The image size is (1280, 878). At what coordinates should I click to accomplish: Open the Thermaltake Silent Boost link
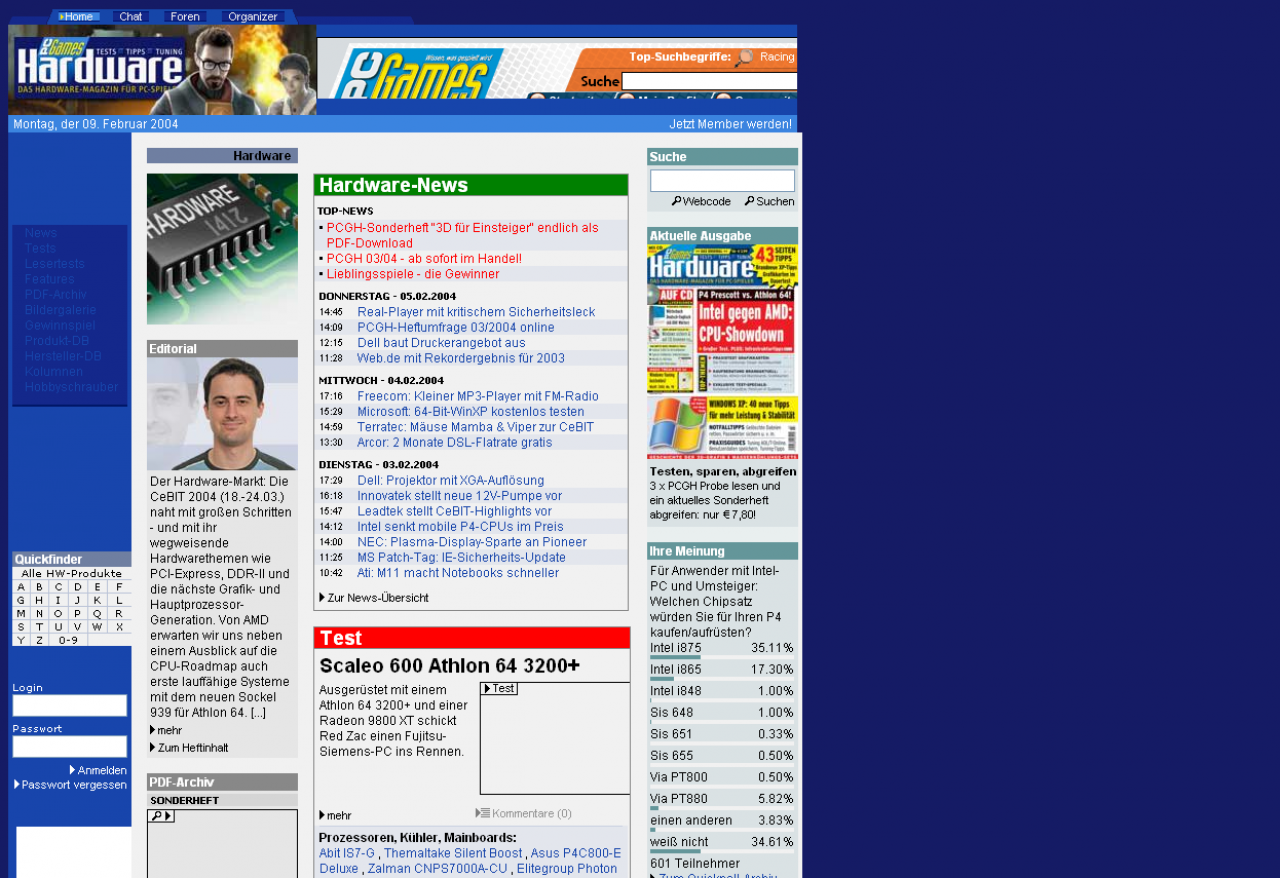453,853
